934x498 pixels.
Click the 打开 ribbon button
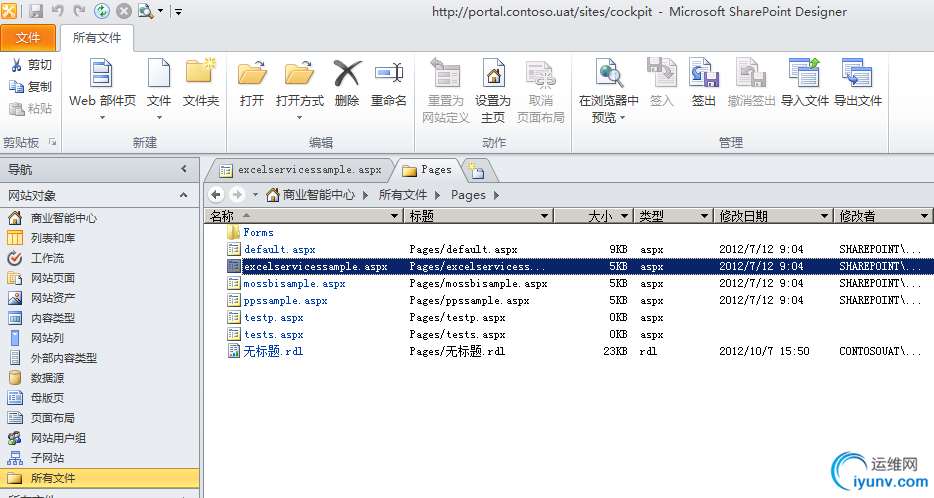tap(252, 83)
